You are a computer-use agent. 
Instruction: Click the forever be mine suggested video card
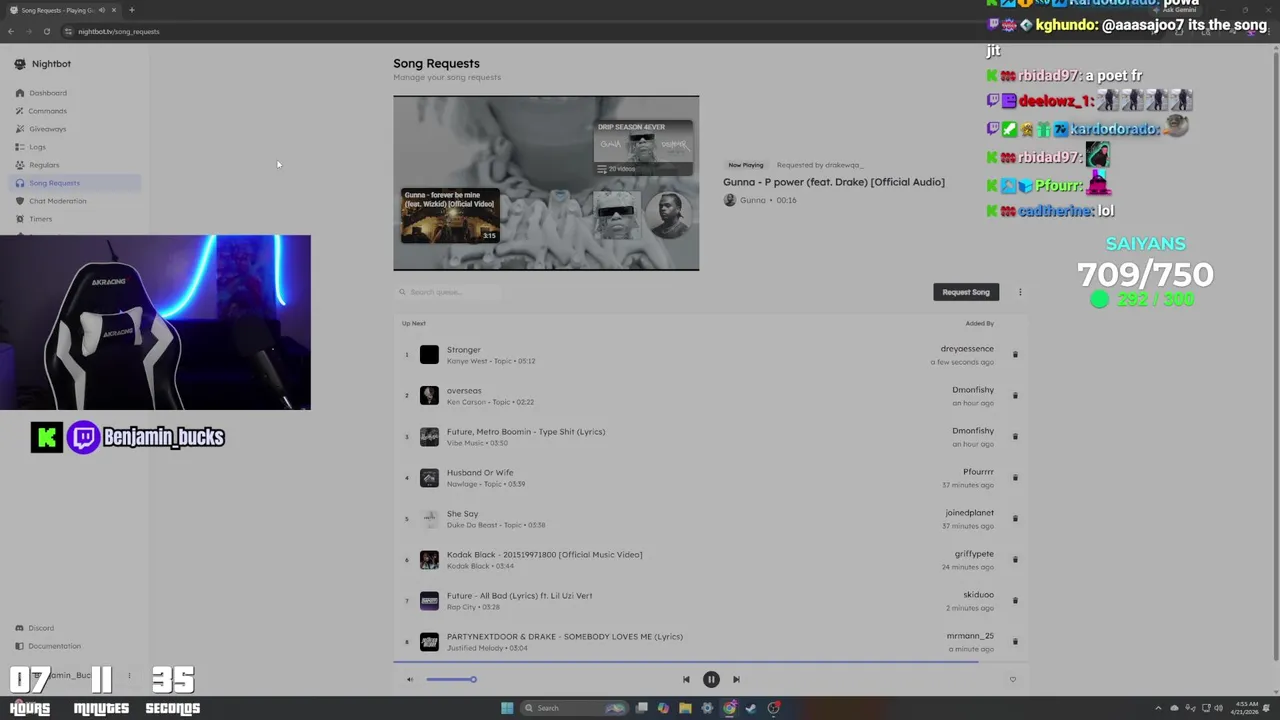(x=450, y=216)
